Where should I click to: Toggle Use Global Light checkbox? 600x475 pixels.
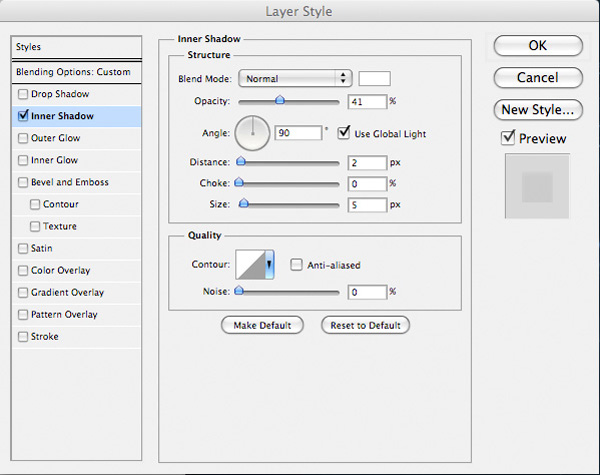[344, 133]
